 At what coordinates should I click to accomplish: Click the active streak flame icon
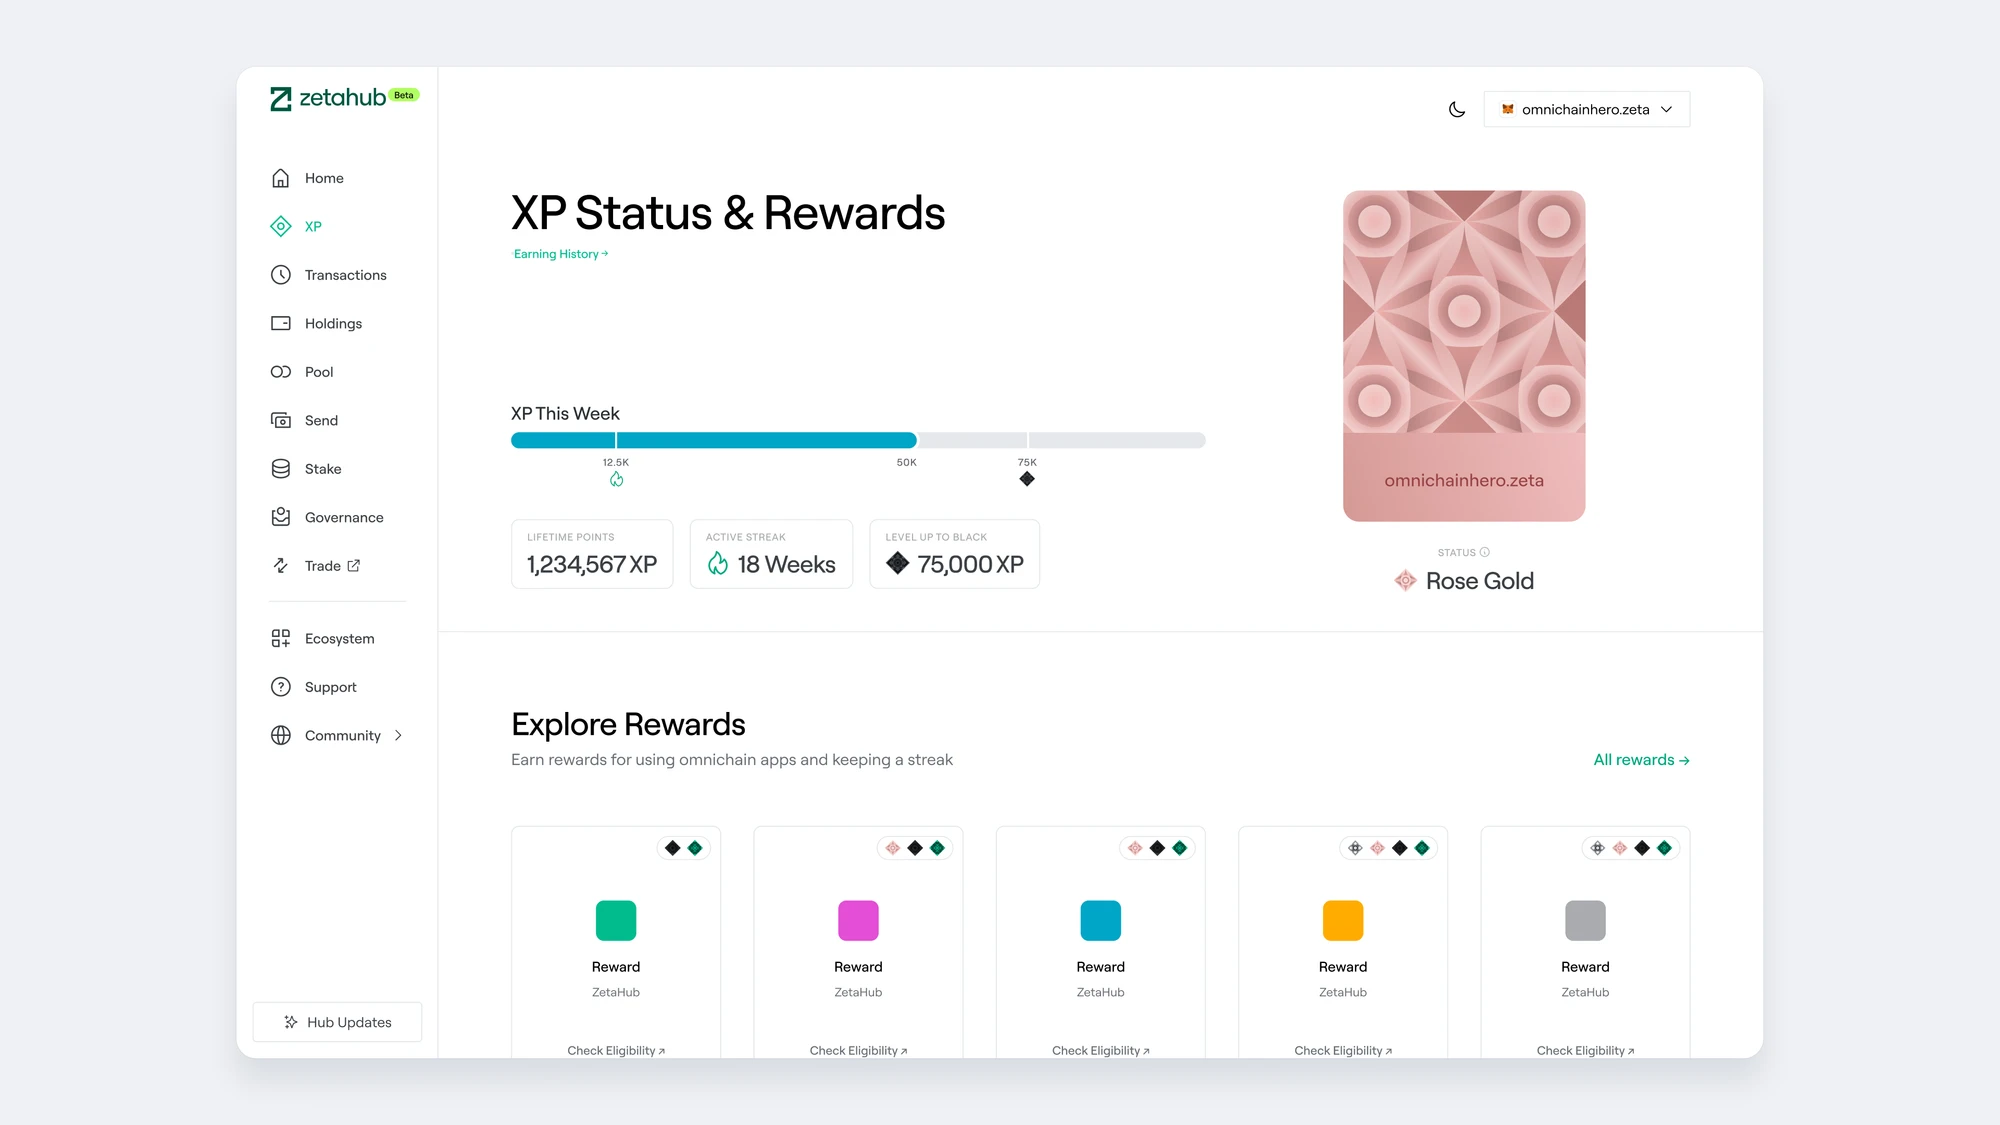[716, 562]
